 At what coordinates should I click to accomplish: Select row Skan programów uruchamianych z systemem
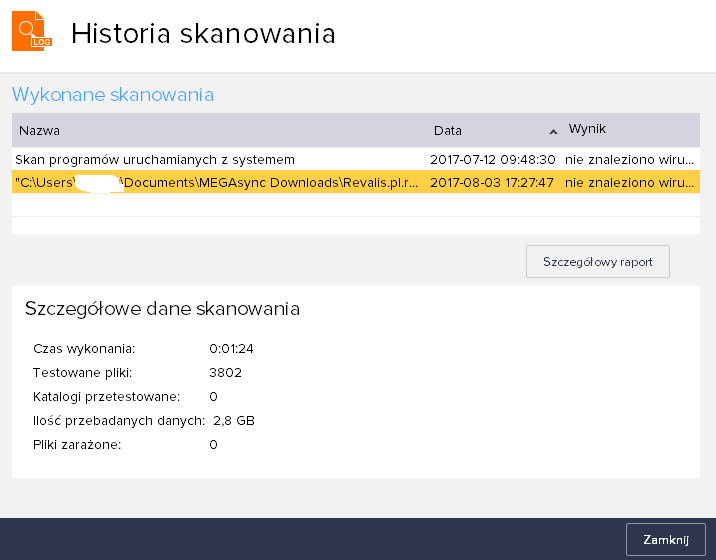pos(356,159)
